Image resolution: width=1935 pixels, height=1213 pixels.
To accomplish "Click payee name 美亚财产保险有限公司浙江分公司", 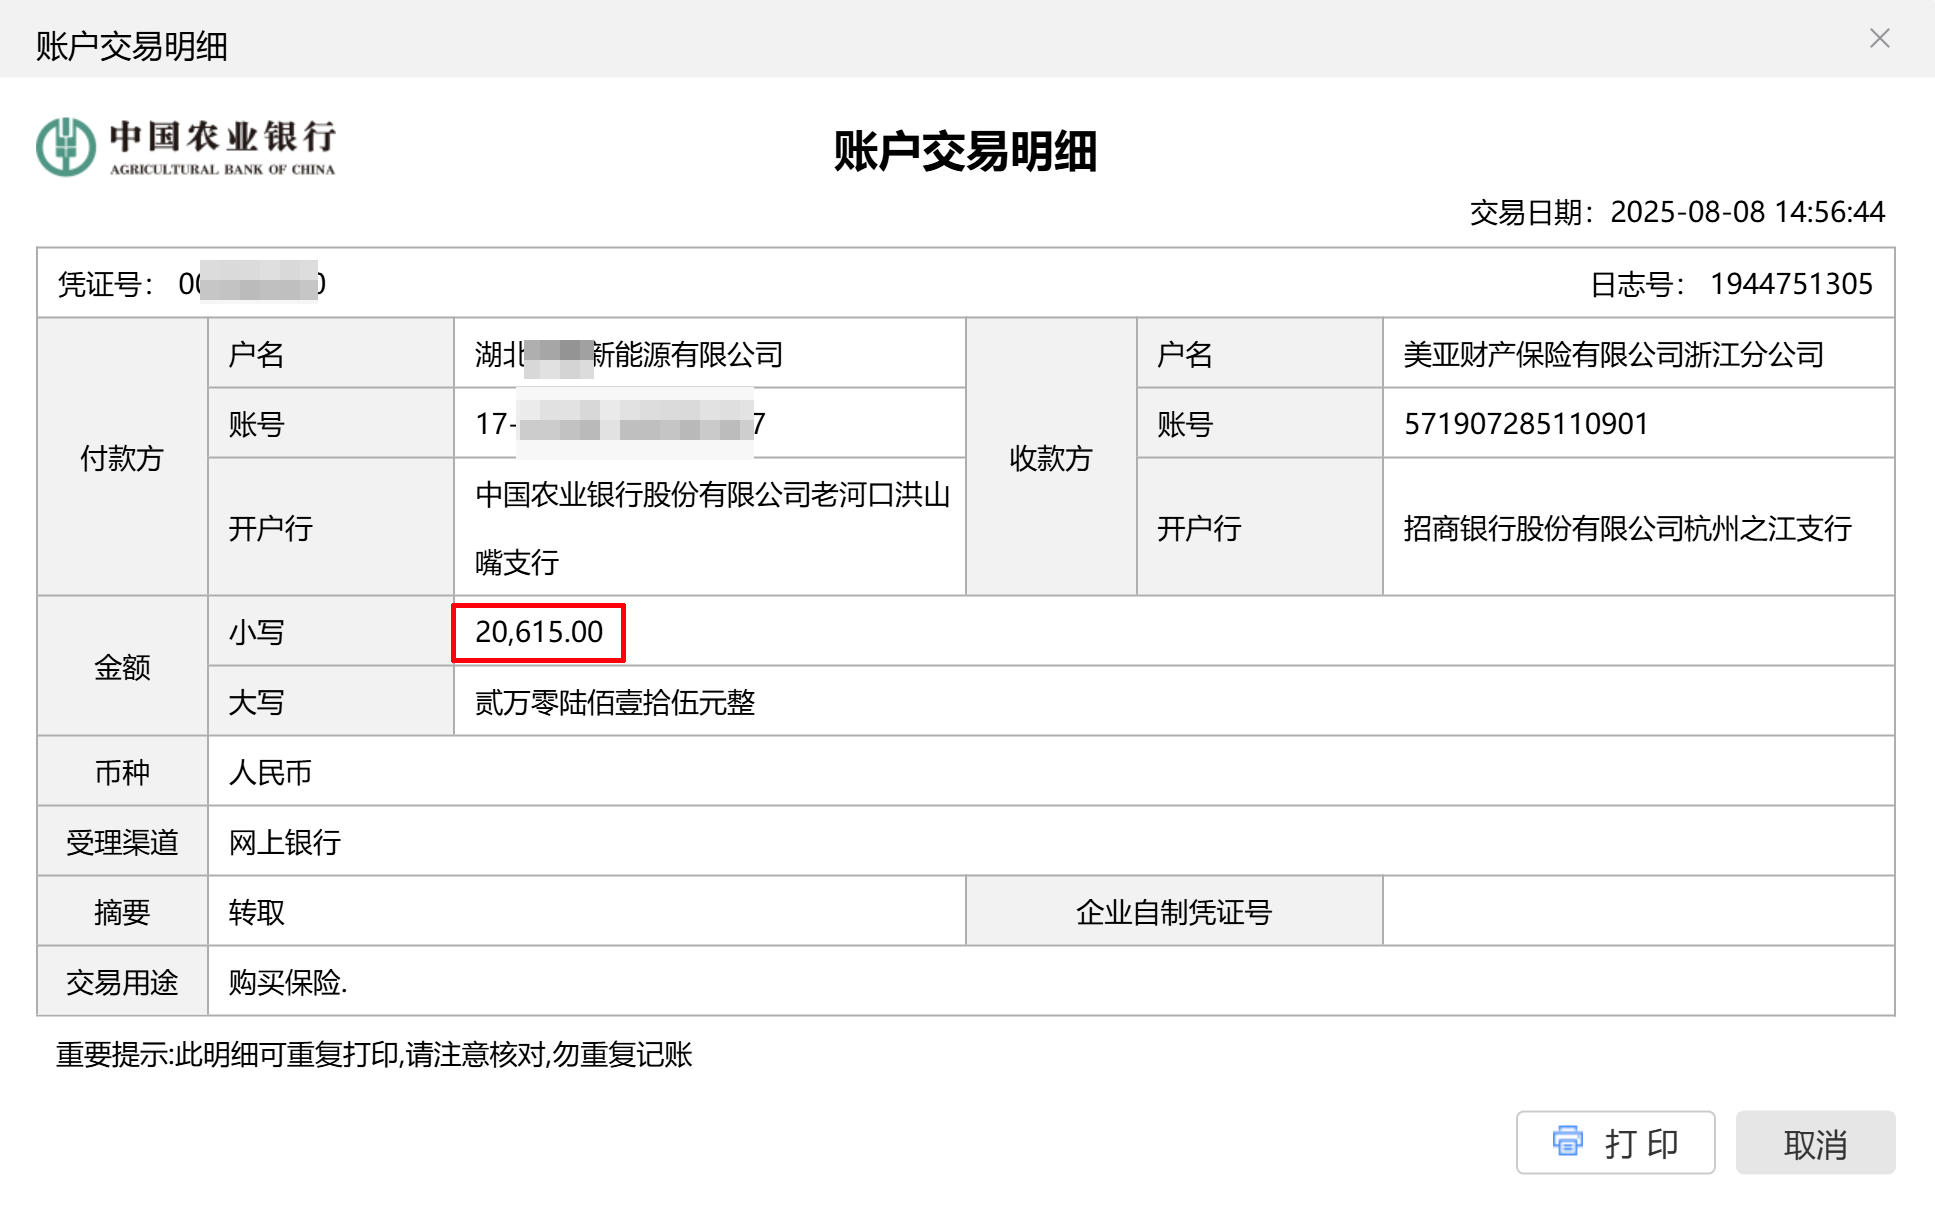I will click(1613, 354).
